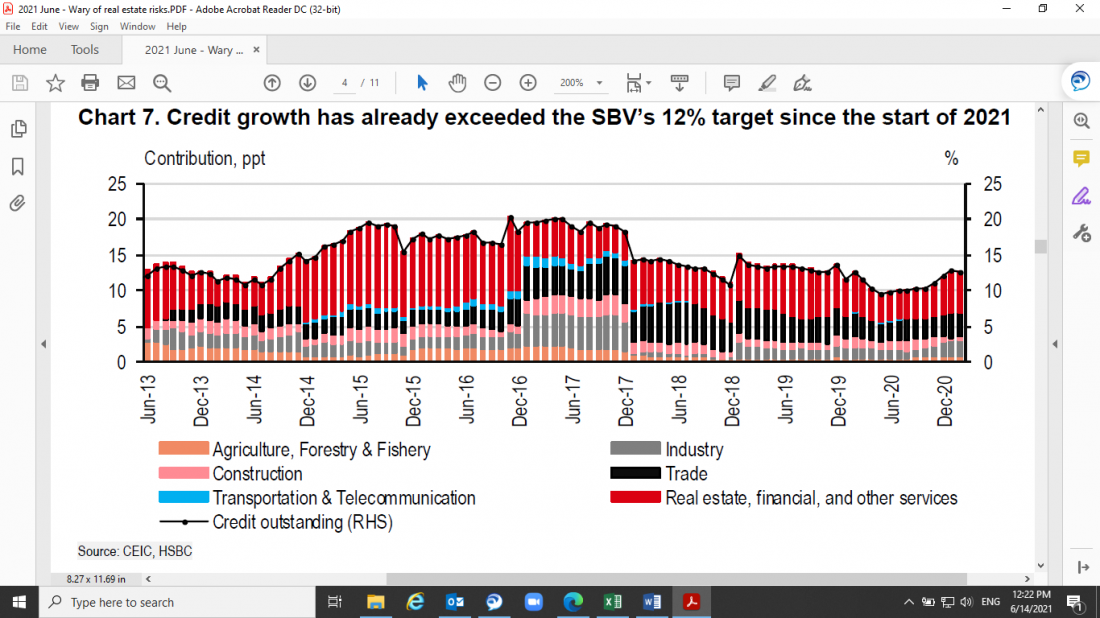Activate the Selection arrow tool
Screen dimensions: 1100x618
(x=421, y=83)
